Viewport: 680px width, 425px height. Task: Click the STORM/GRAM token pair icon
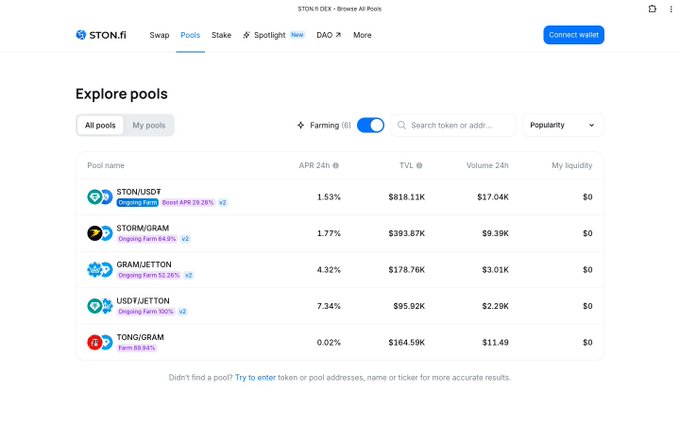click(100, 233)
